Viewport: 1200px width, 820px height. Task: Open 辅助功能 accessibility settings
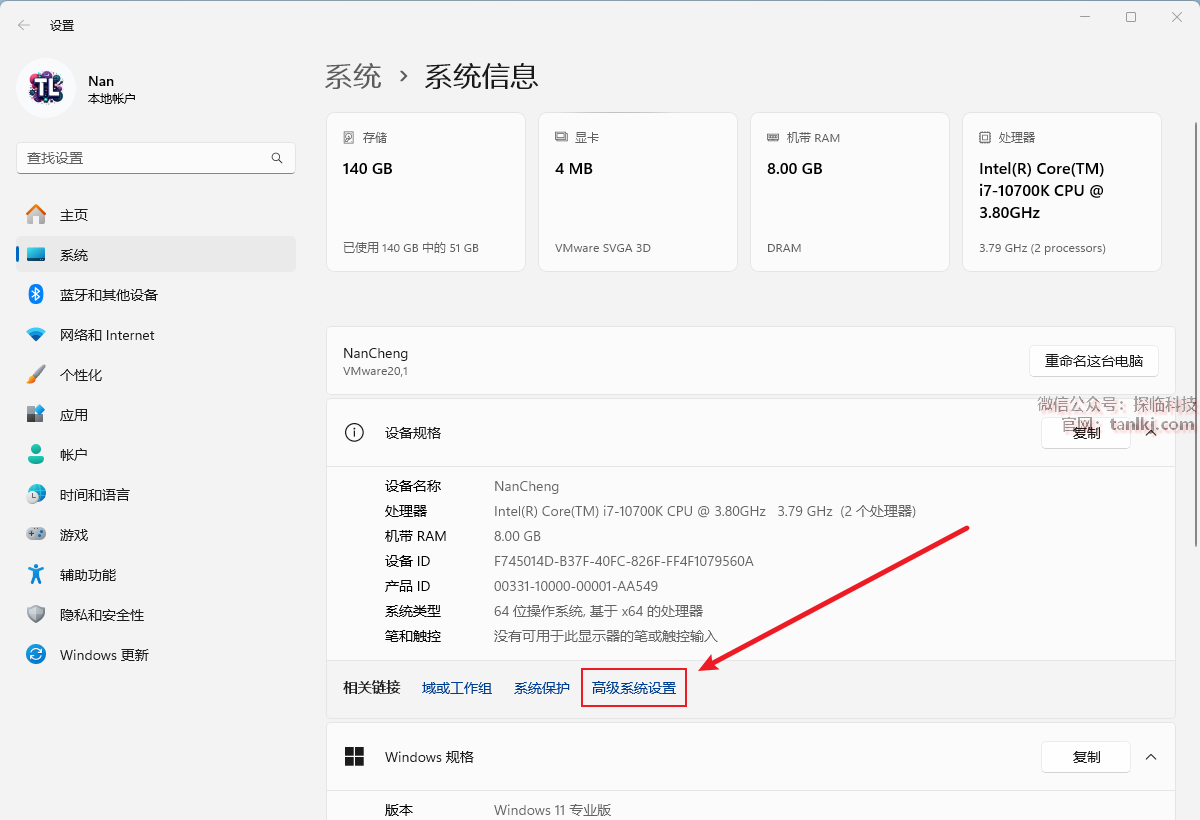87,575
